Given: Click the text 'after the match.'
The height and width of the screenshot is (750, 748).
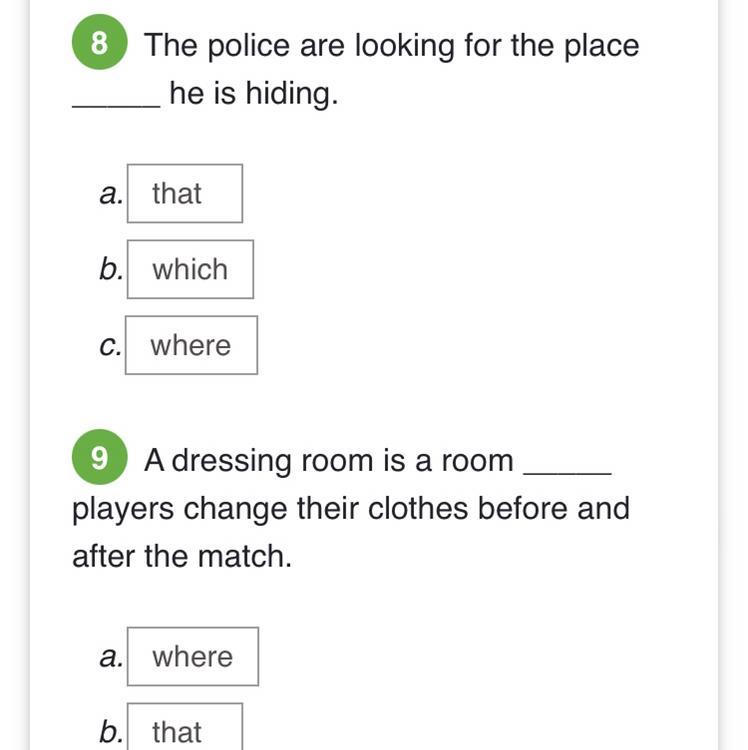Looking at the screenshot, I should point(182,556).
